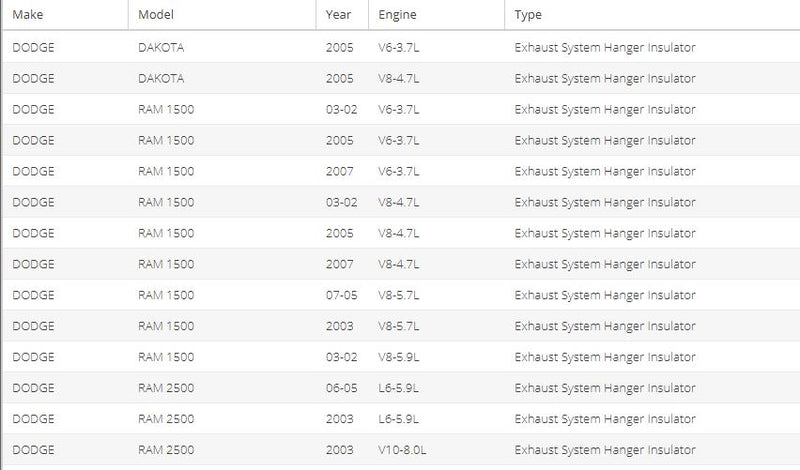The width and height of the screenshot is (800, 470).
Task: Select the Dakota 2005 V6-3.7L row
Action: [x=401, y=47]
